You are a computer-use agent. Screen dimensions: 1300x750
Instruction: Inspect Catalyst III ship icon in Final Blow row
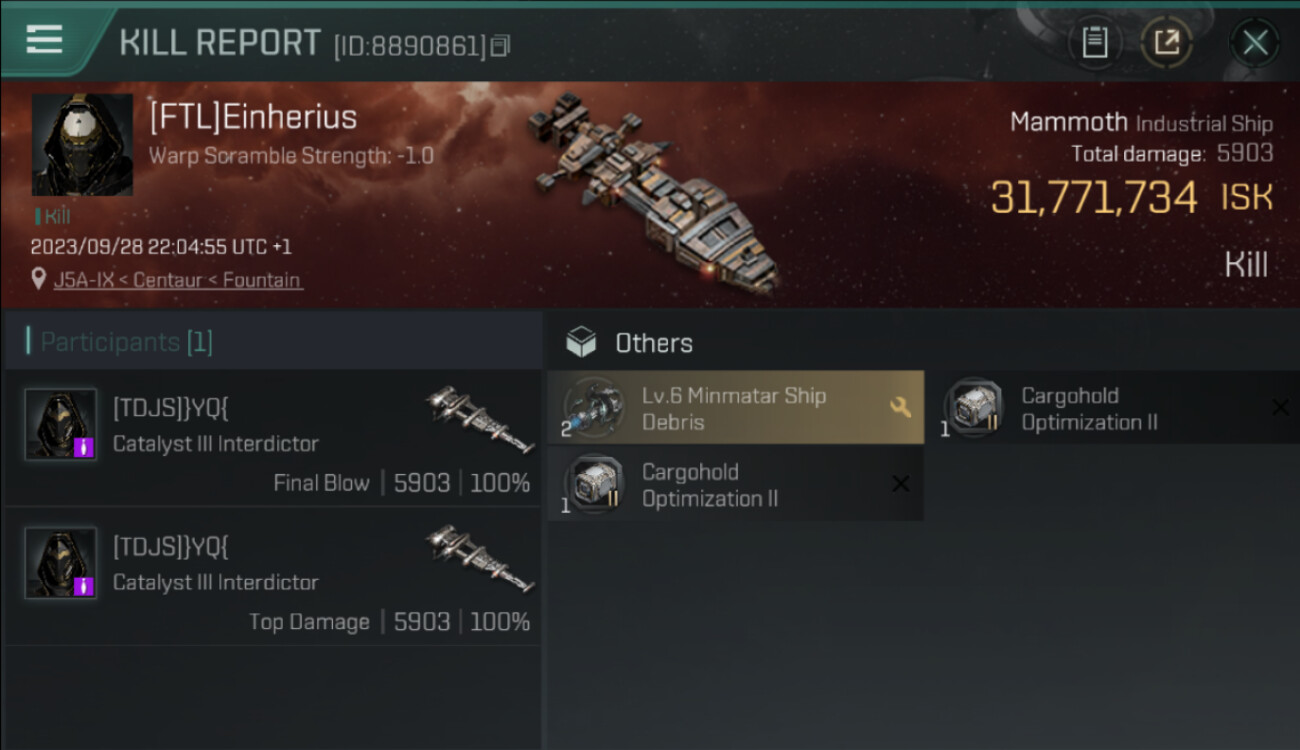pyautogui.click(x=480, y=420)
